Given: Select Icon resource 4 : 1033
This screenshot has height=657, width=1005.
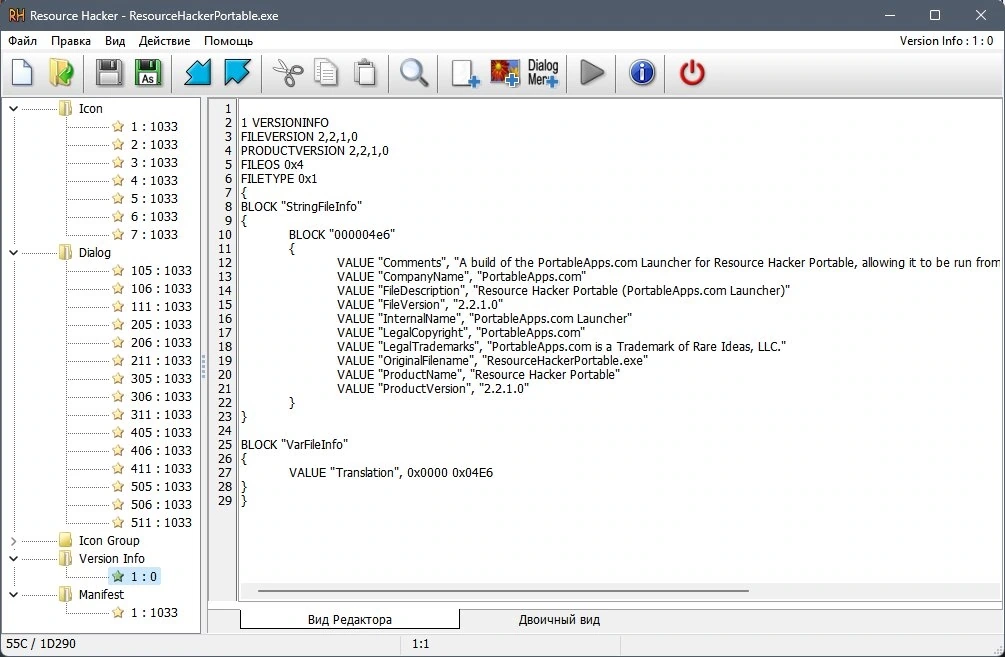Looking at the screenshot, I should point(145,180).
